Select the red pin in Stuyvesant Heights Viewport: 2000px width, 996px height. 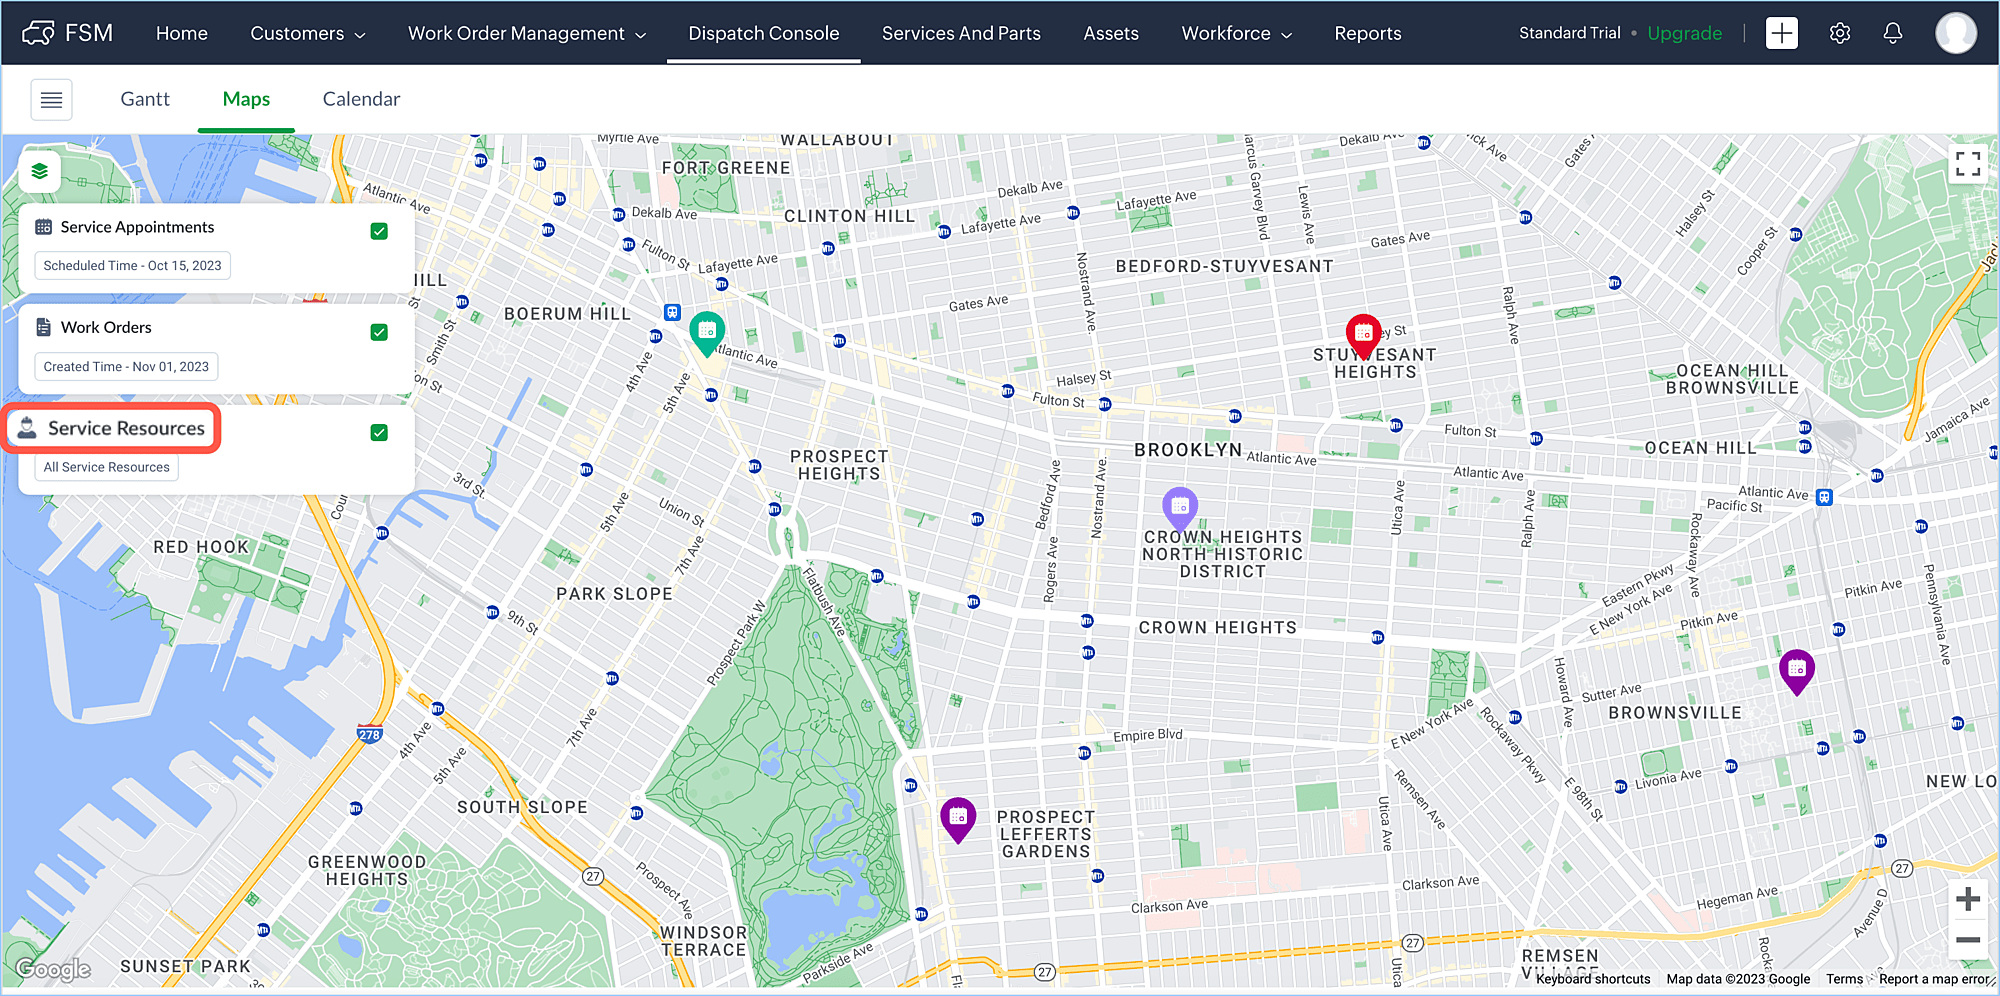[1363, 336]
